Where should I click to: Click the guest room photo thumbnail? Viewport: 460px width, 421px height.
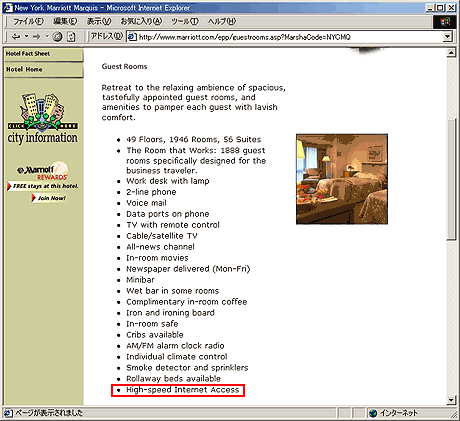(342, 179)
